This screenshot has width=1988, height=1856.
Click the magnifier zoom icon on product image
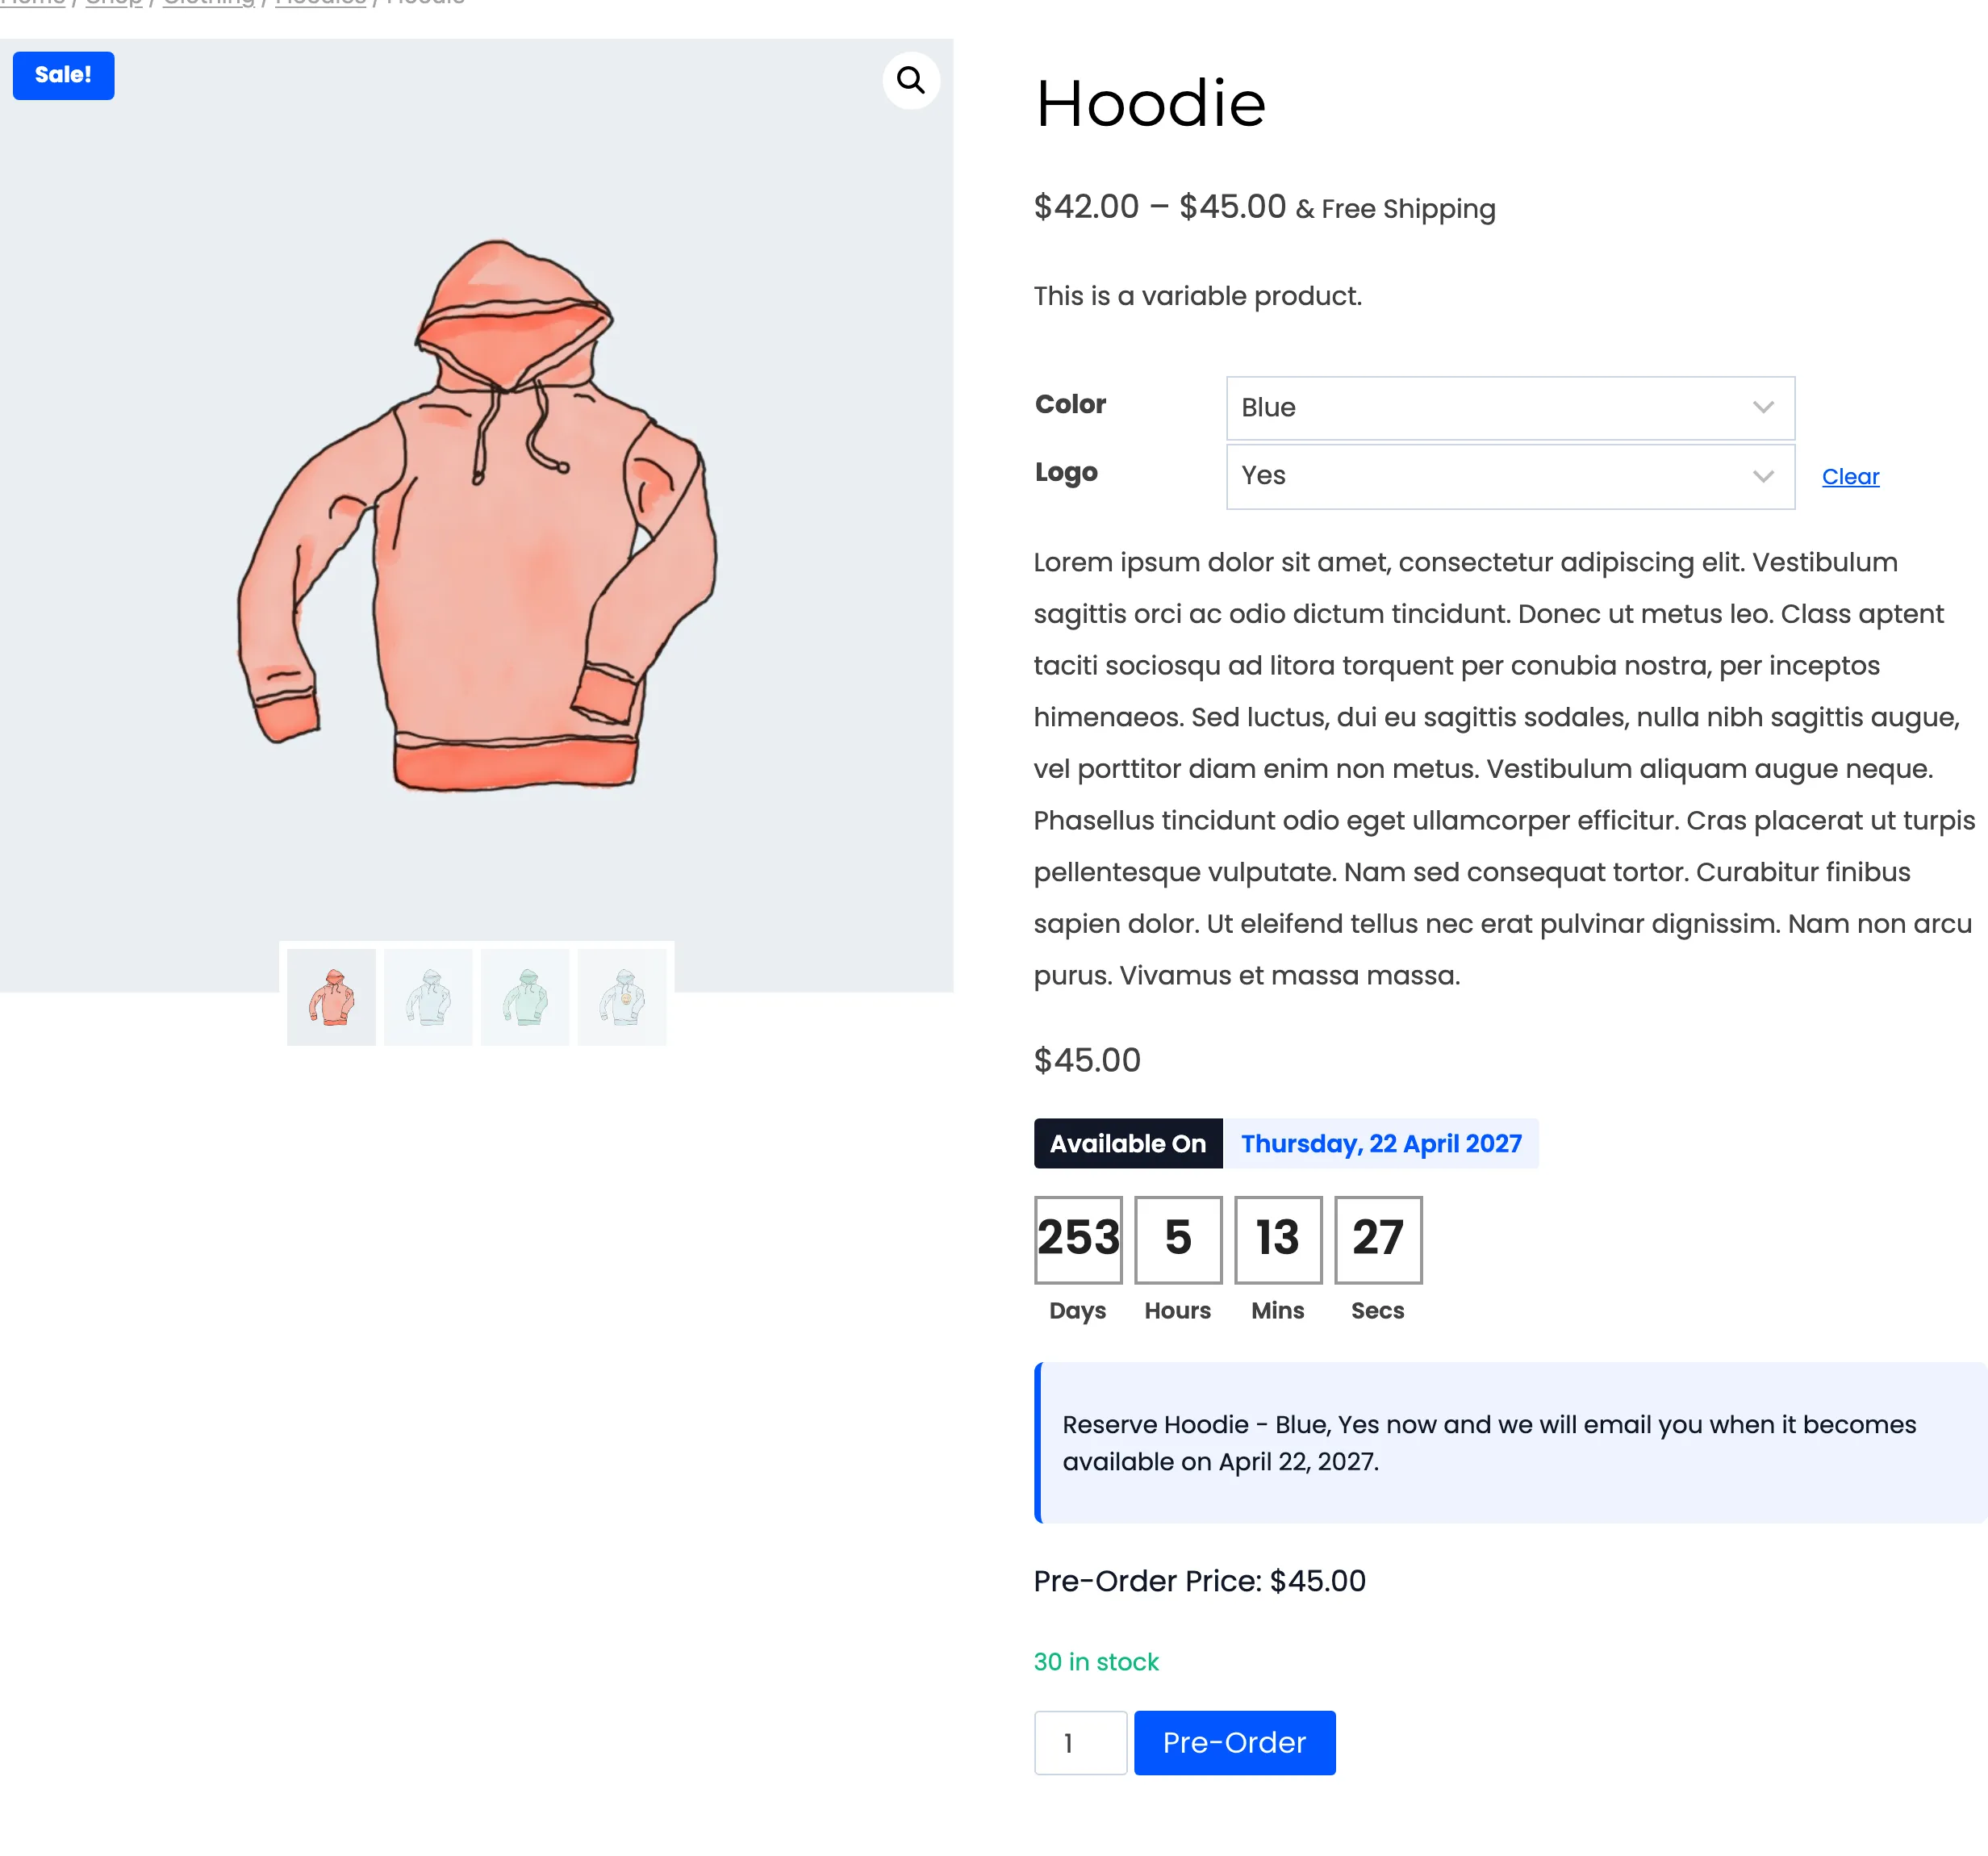(910, 80)
